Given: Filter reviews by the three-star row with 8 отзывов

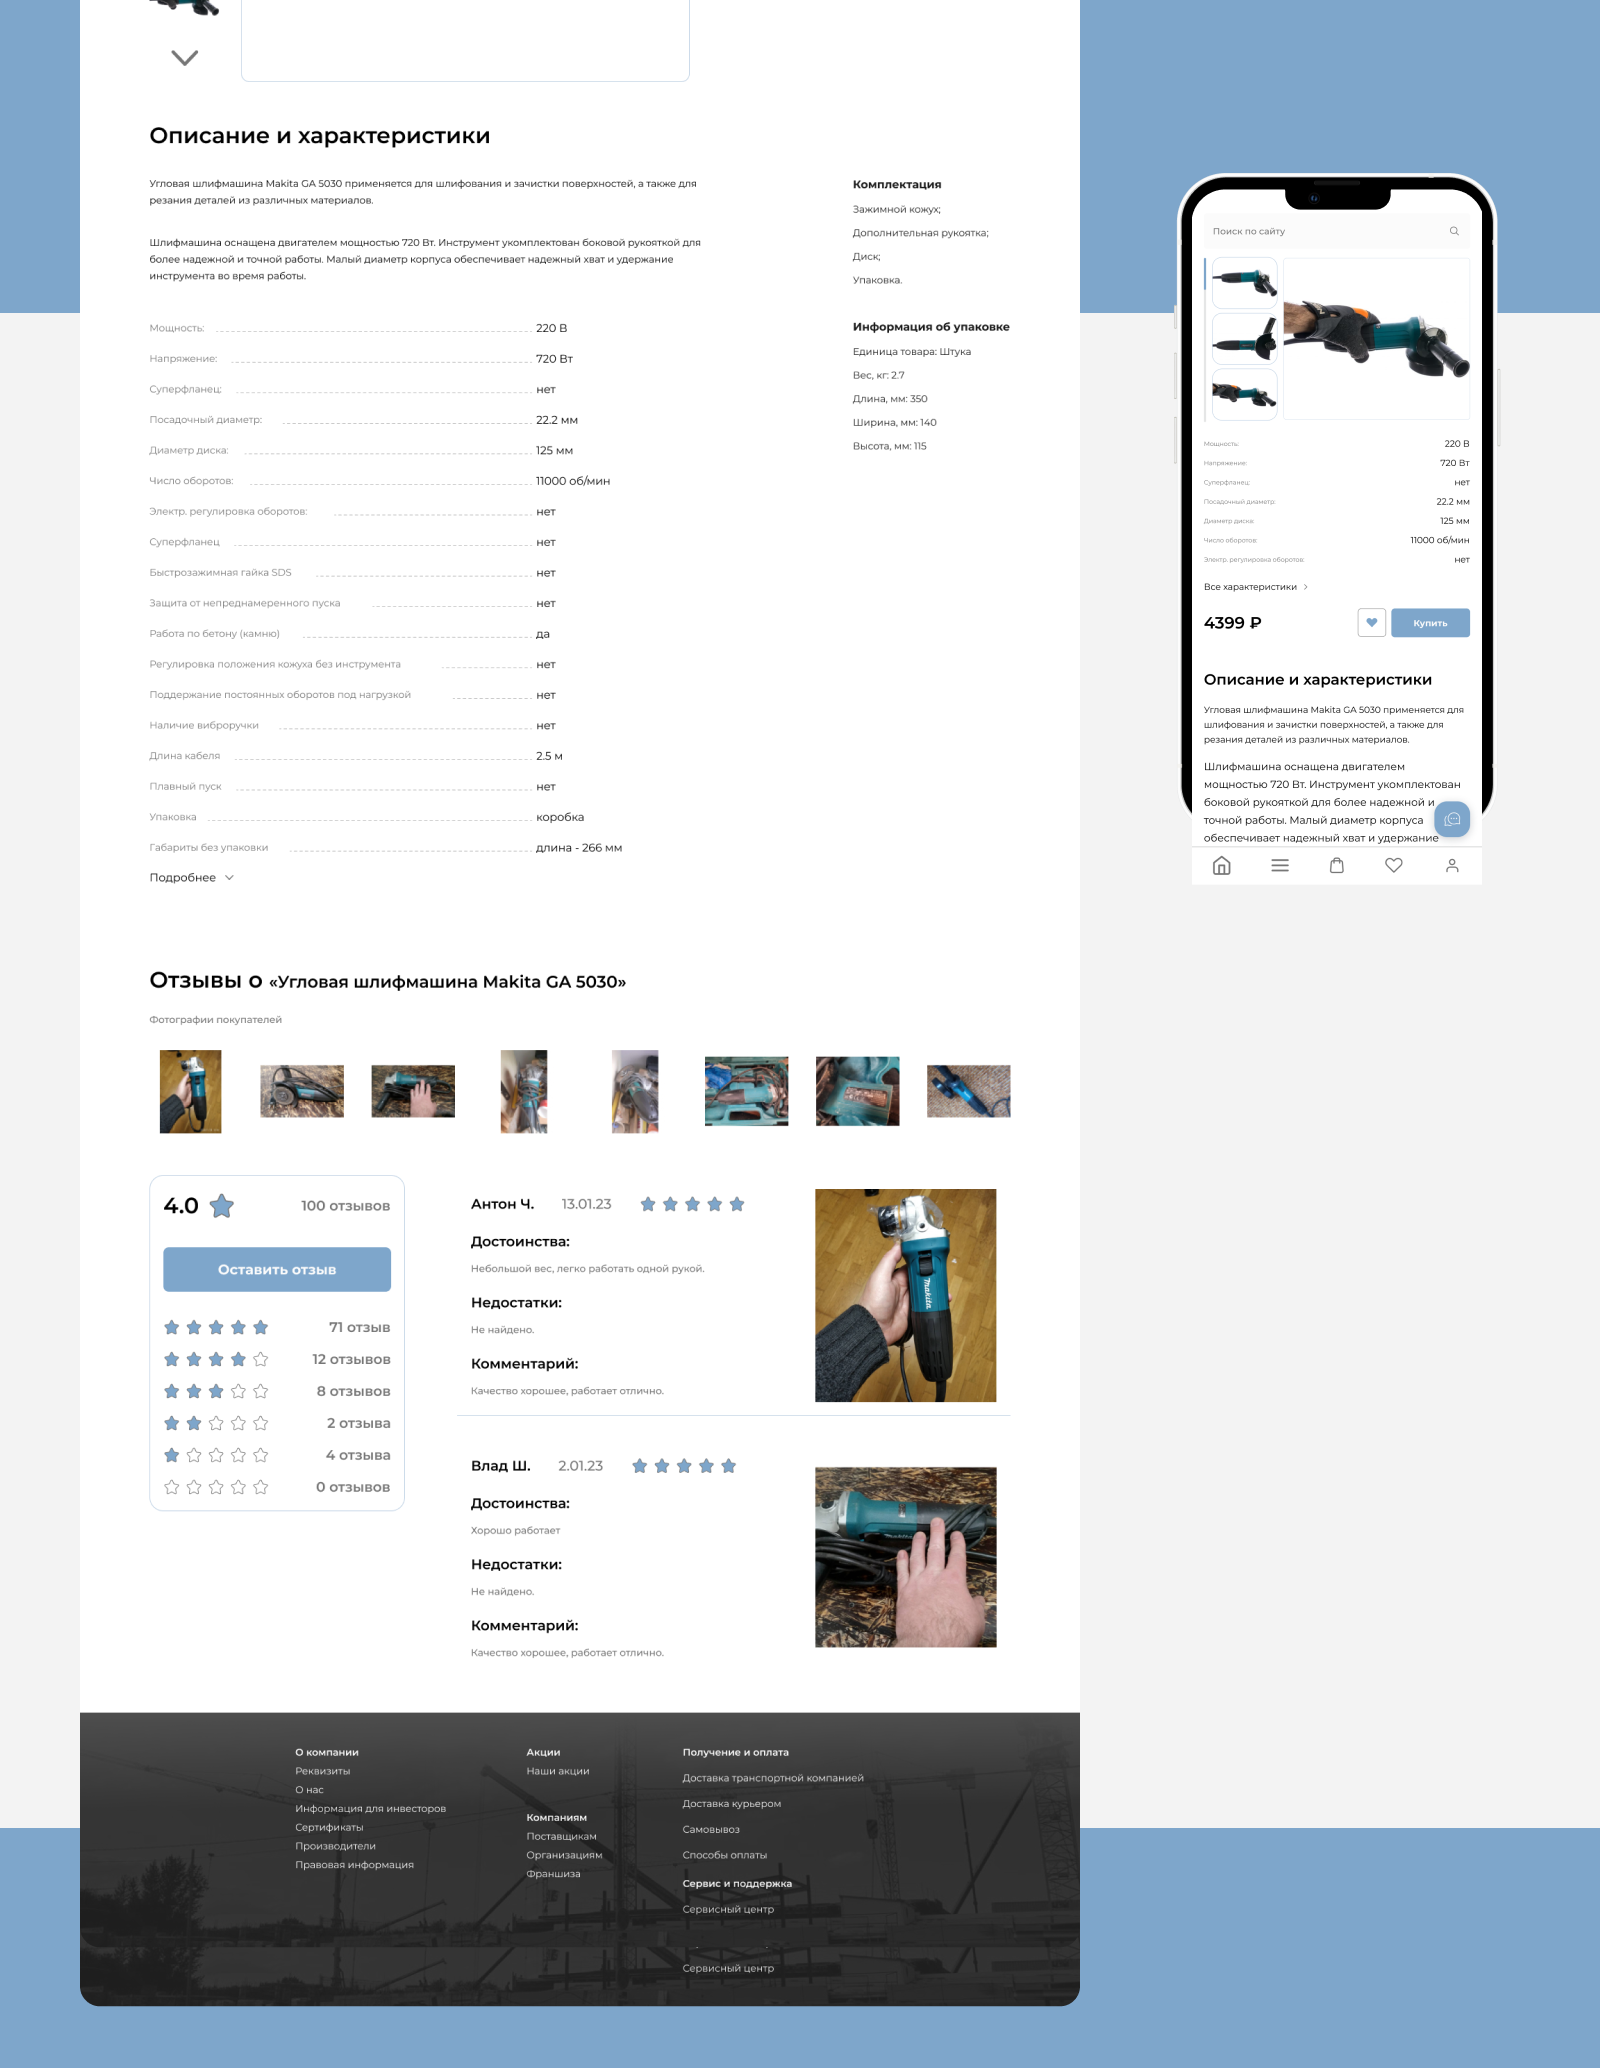Looking at the screenshot, I should [277, 1391].
